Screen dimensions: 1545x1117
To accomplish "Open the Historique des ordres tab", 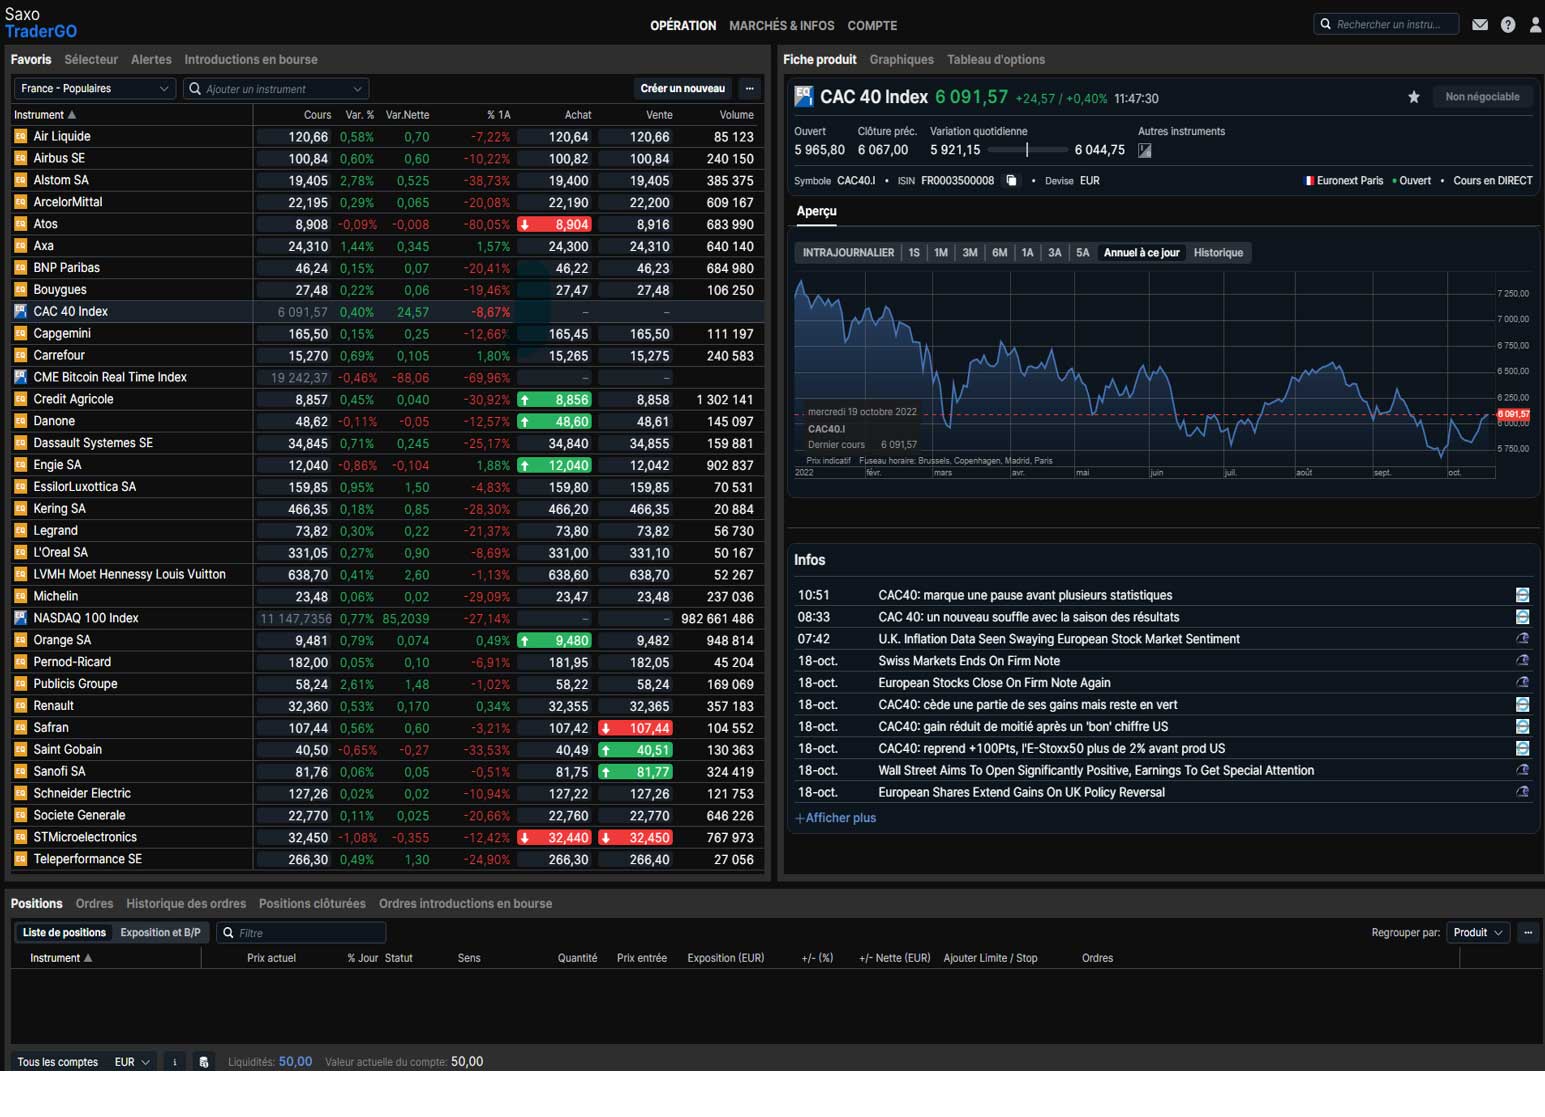I will pyautogui.click(x=186, y=904).
